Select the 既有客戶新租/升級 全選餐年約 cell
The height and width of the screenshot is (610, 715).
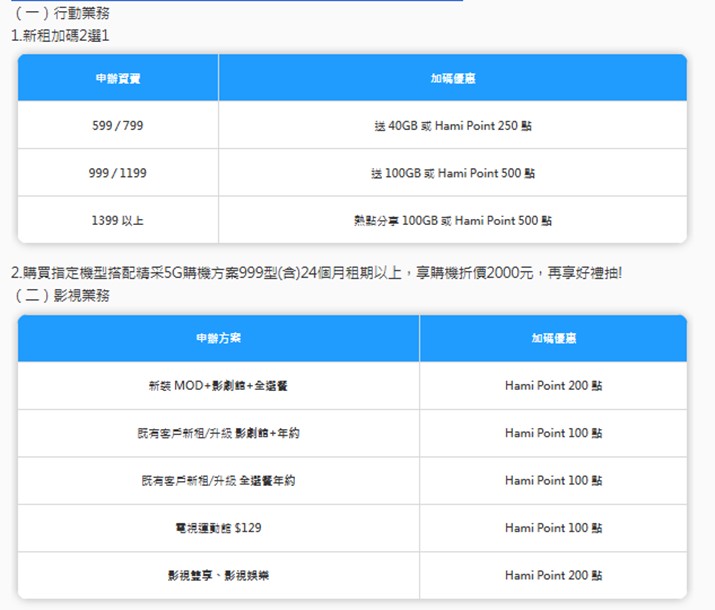[x=218, y=481]
